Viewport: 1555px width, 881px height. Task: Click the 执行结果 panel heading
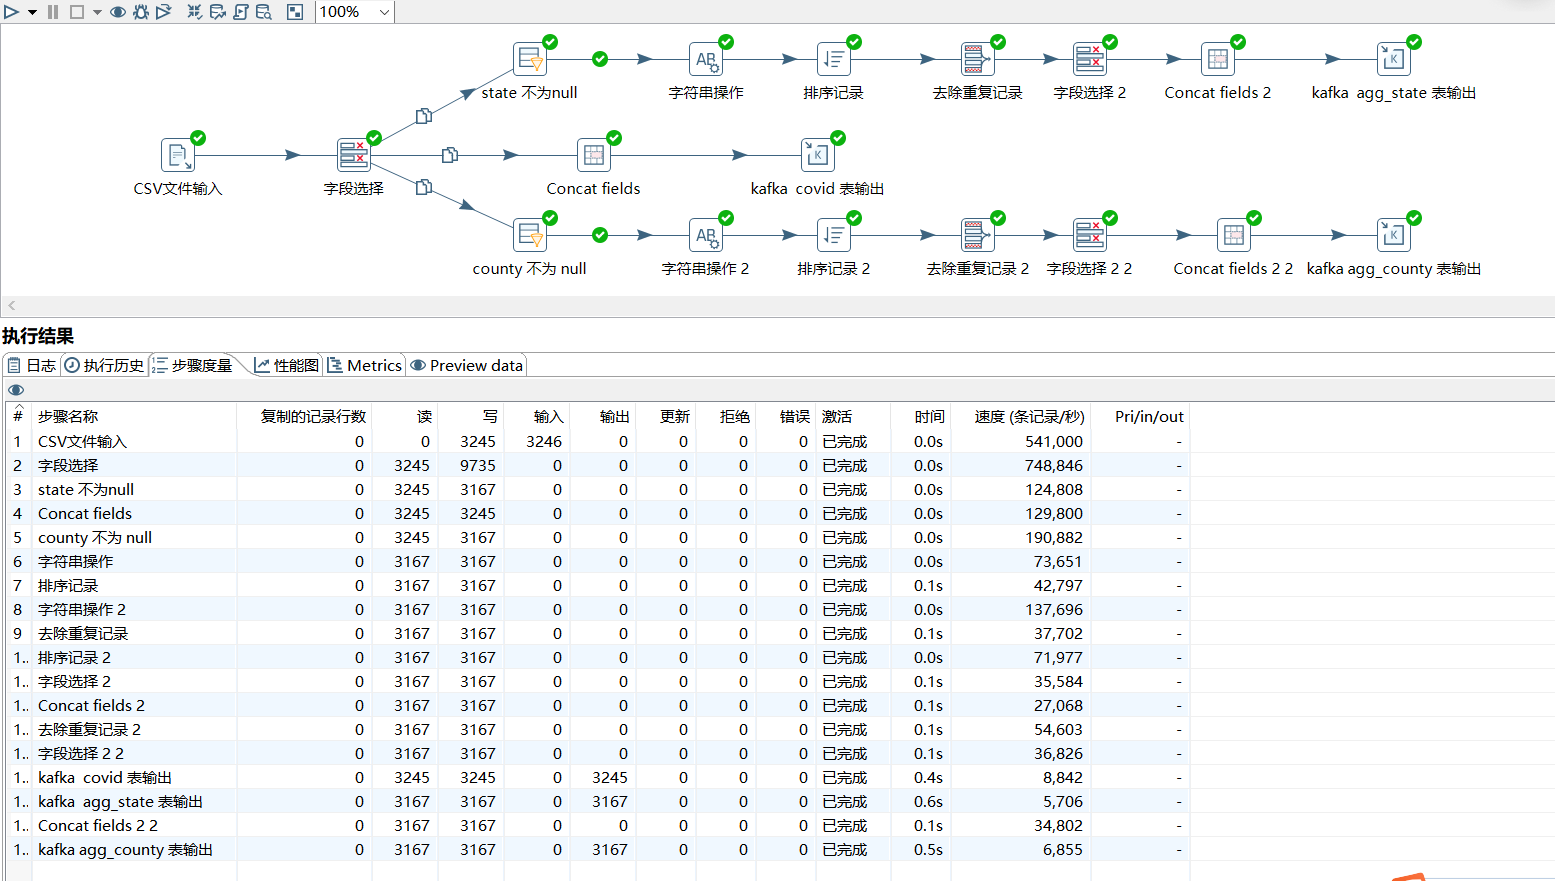click(38, 336)
